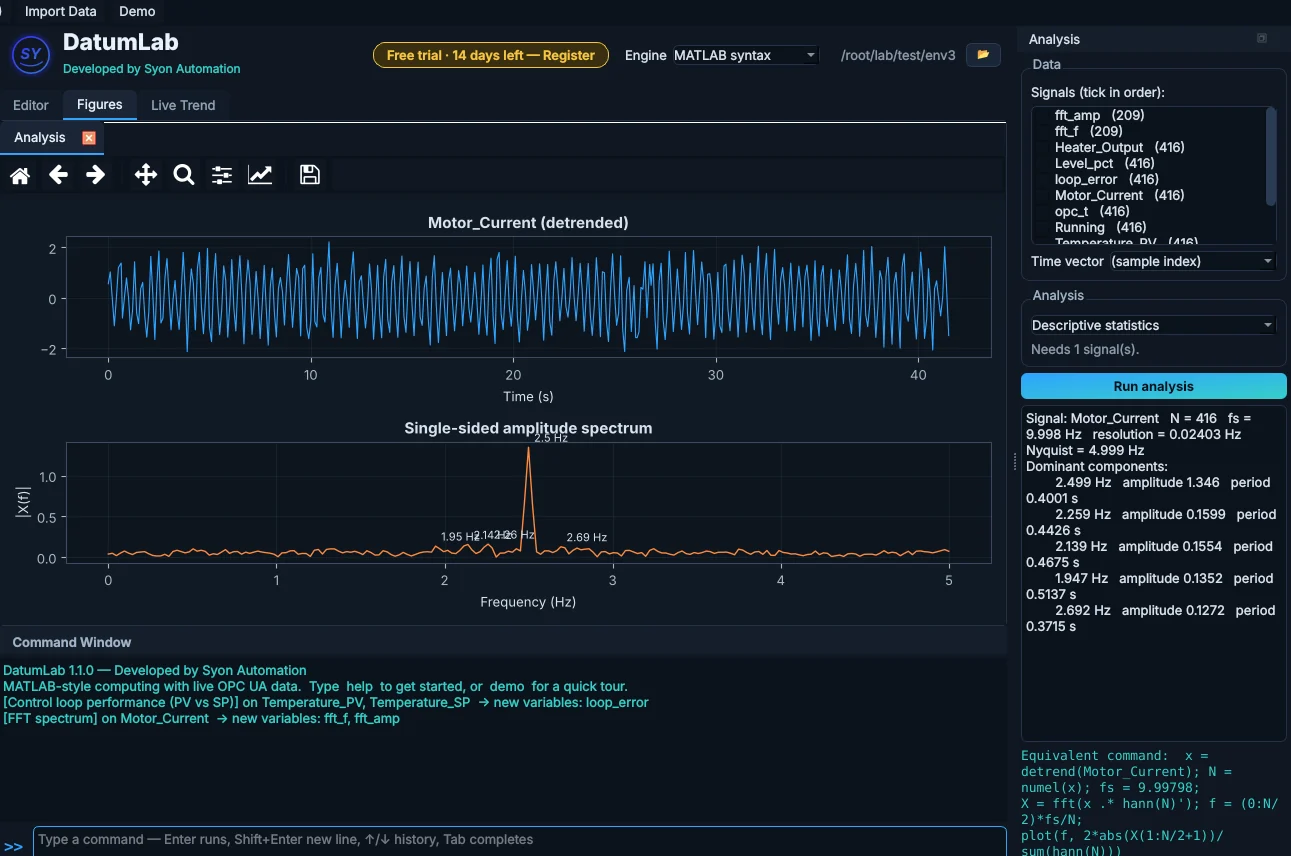Open the Demo menu
This screenshot has width=1291, height=856.
tap(137, 11)
